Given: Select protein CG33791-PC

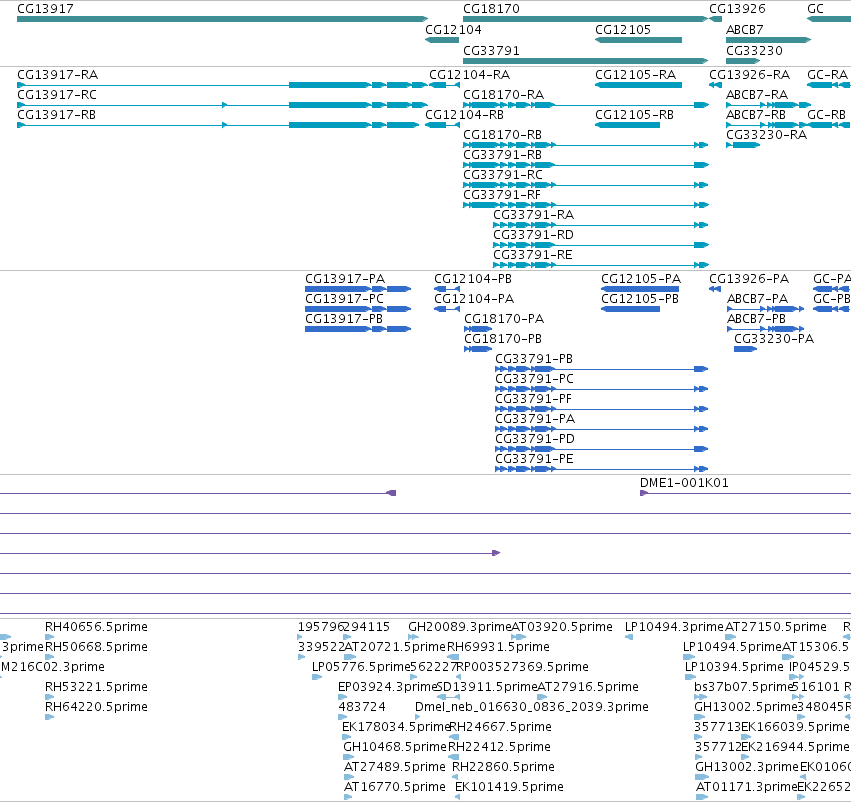Looking at the screenshot, I should 601,390.
